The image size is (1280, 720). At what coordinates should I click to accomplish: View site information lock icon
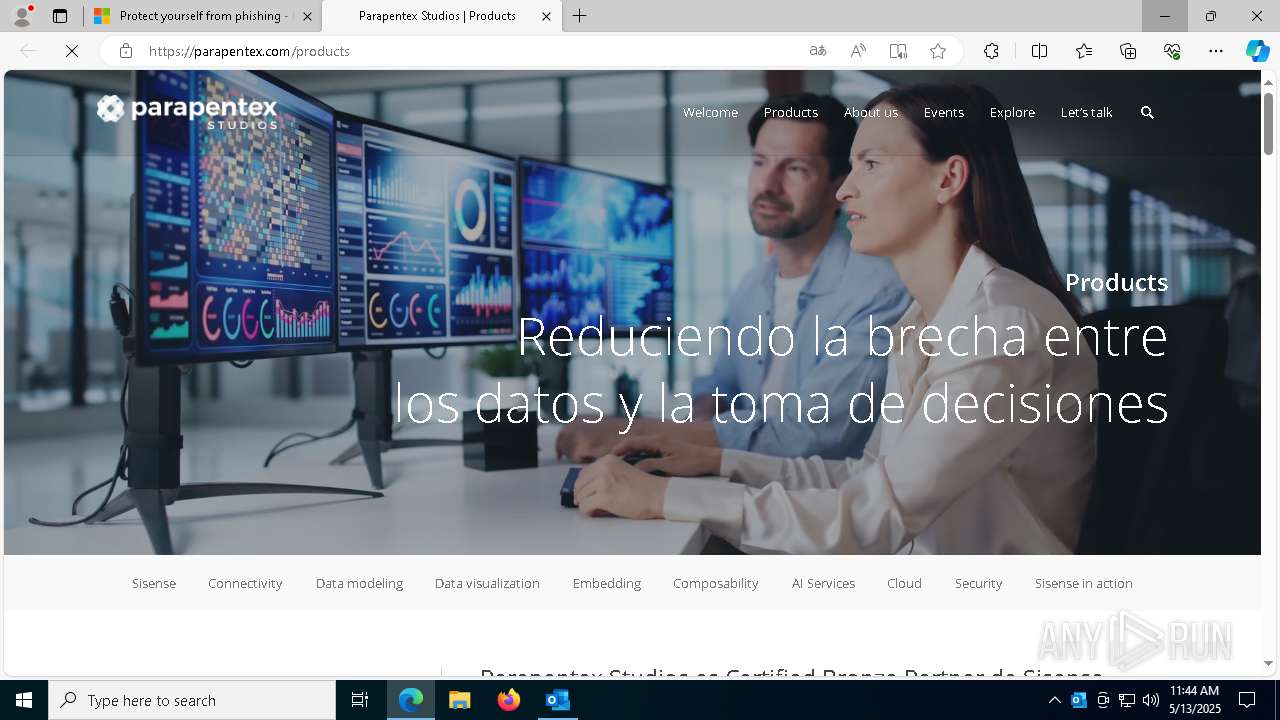pos(126,51)
